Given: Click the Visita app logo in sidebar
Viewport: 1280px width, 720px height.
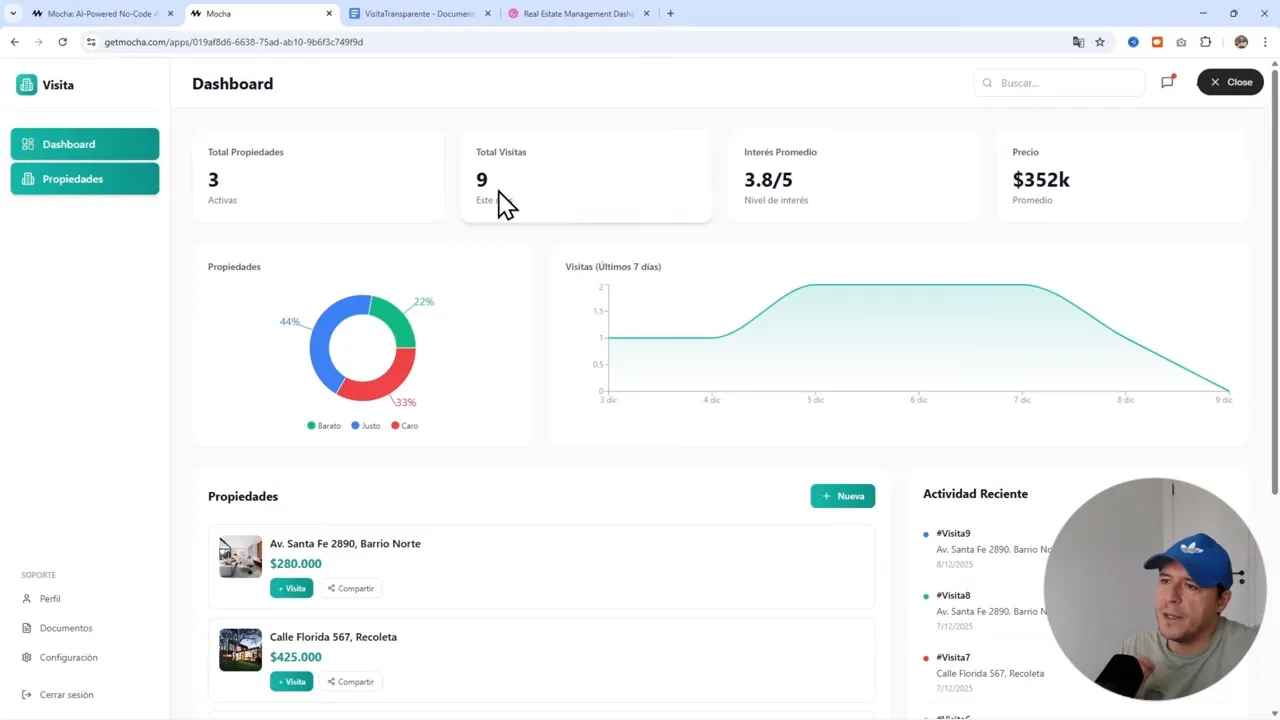Looking at the screenshot, I should [x=26, y=85].
